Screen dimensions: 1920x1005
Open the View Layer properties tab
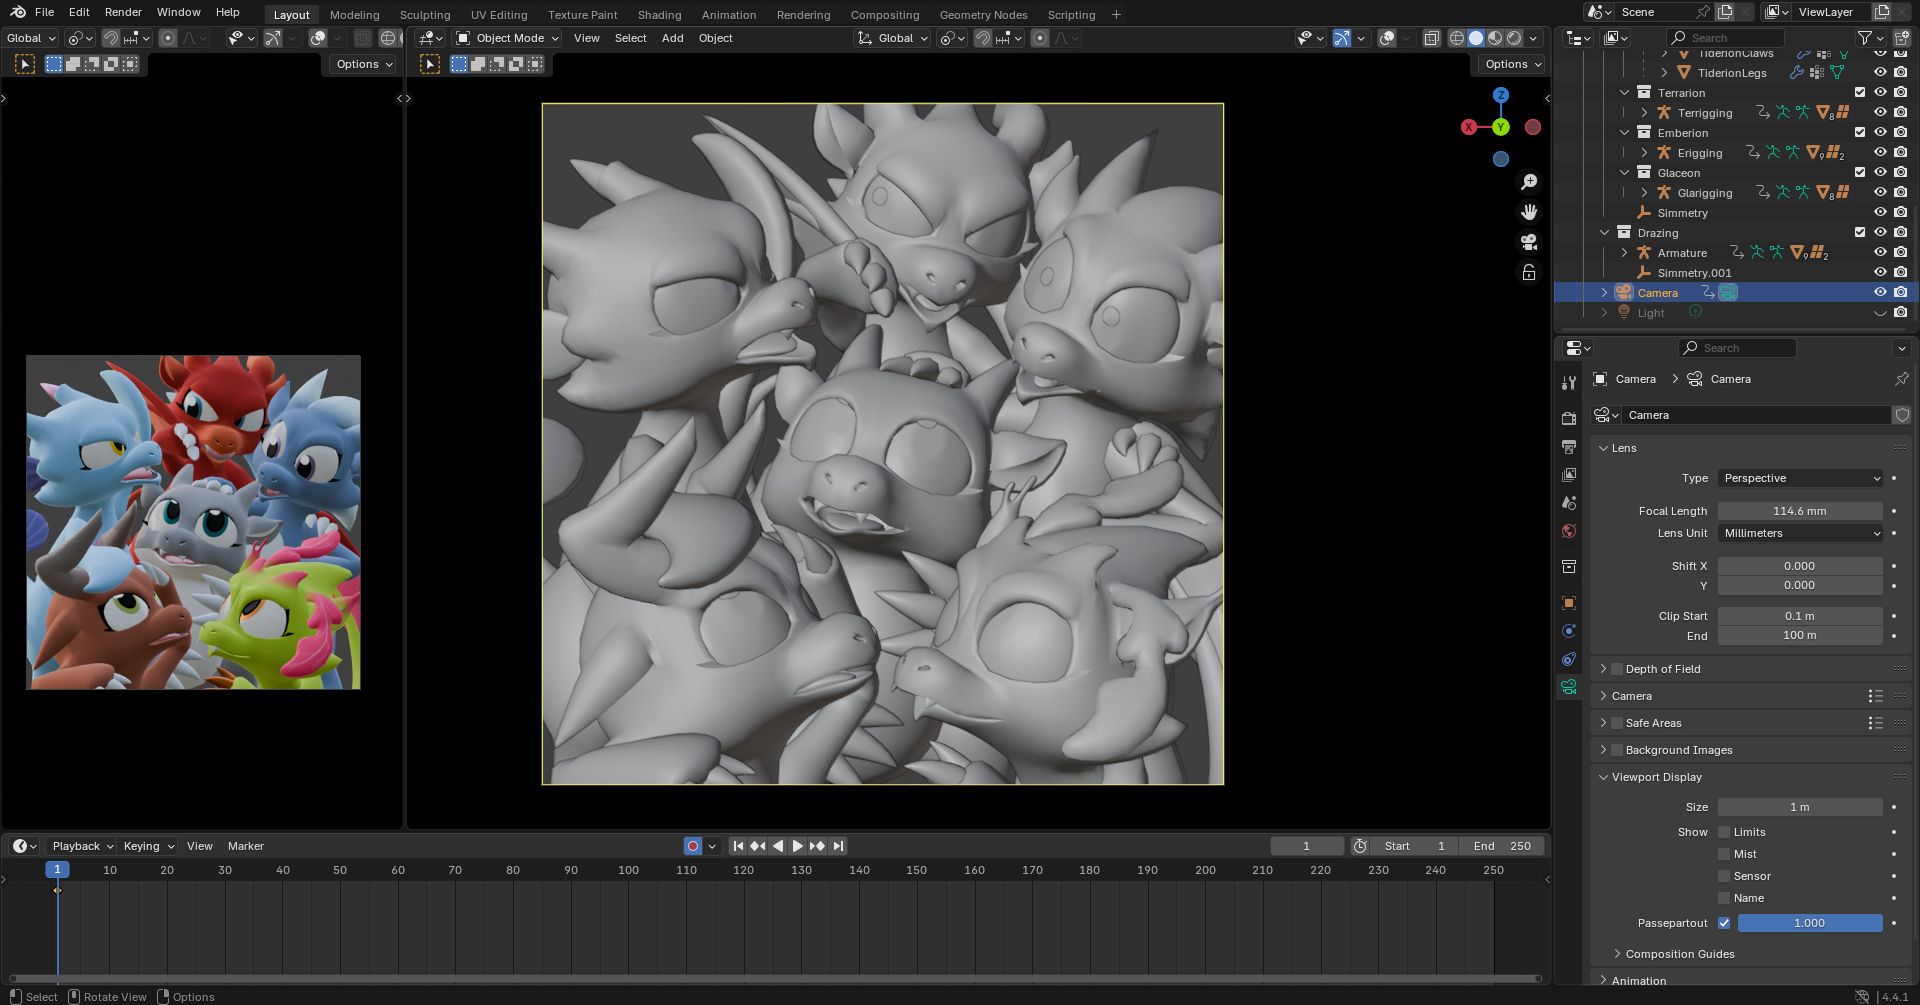click(1568, 475)
